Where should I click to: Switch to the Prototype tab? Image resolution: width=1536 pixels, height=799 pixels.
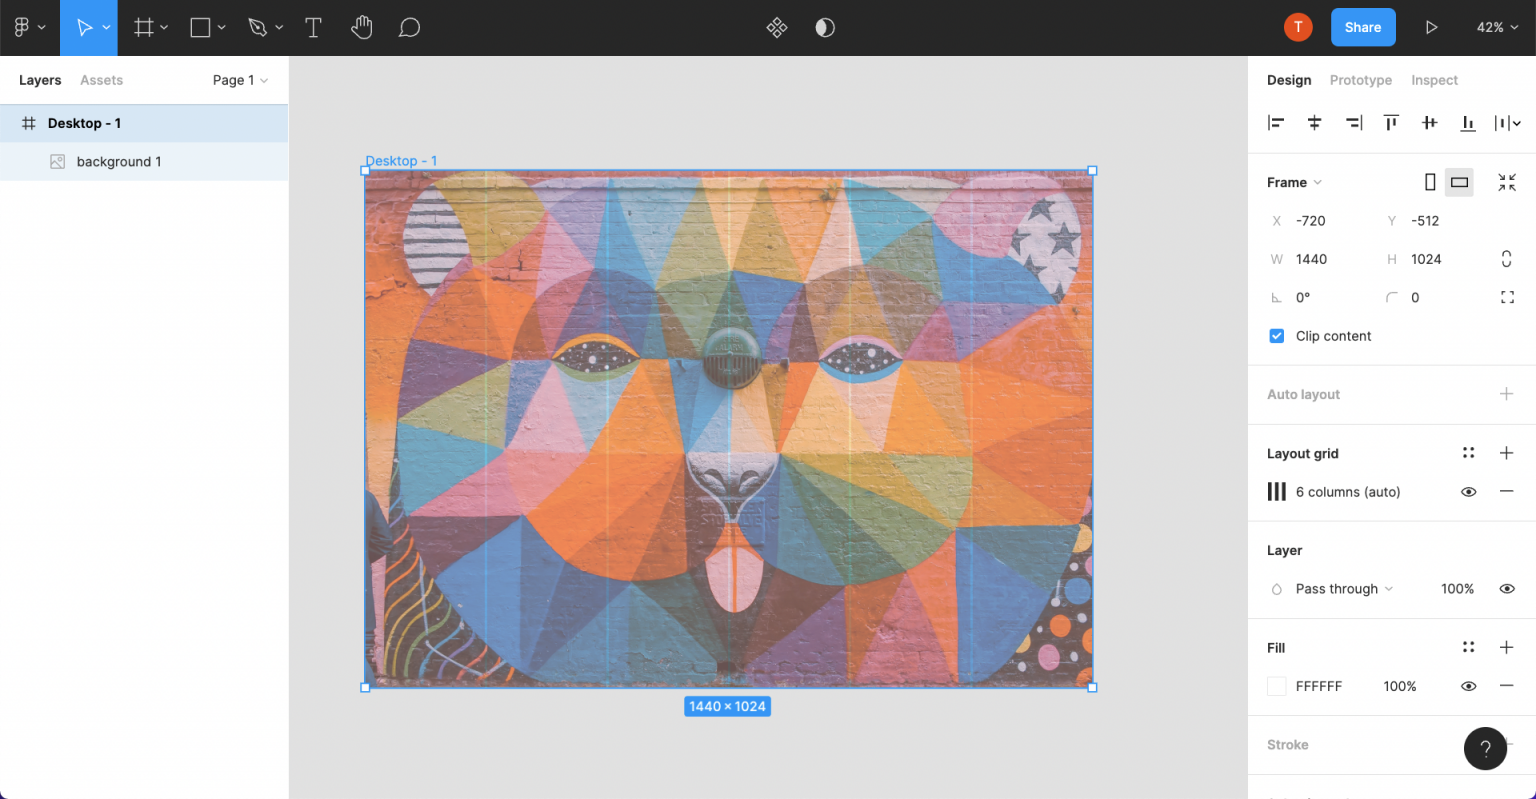point(1360,80)
